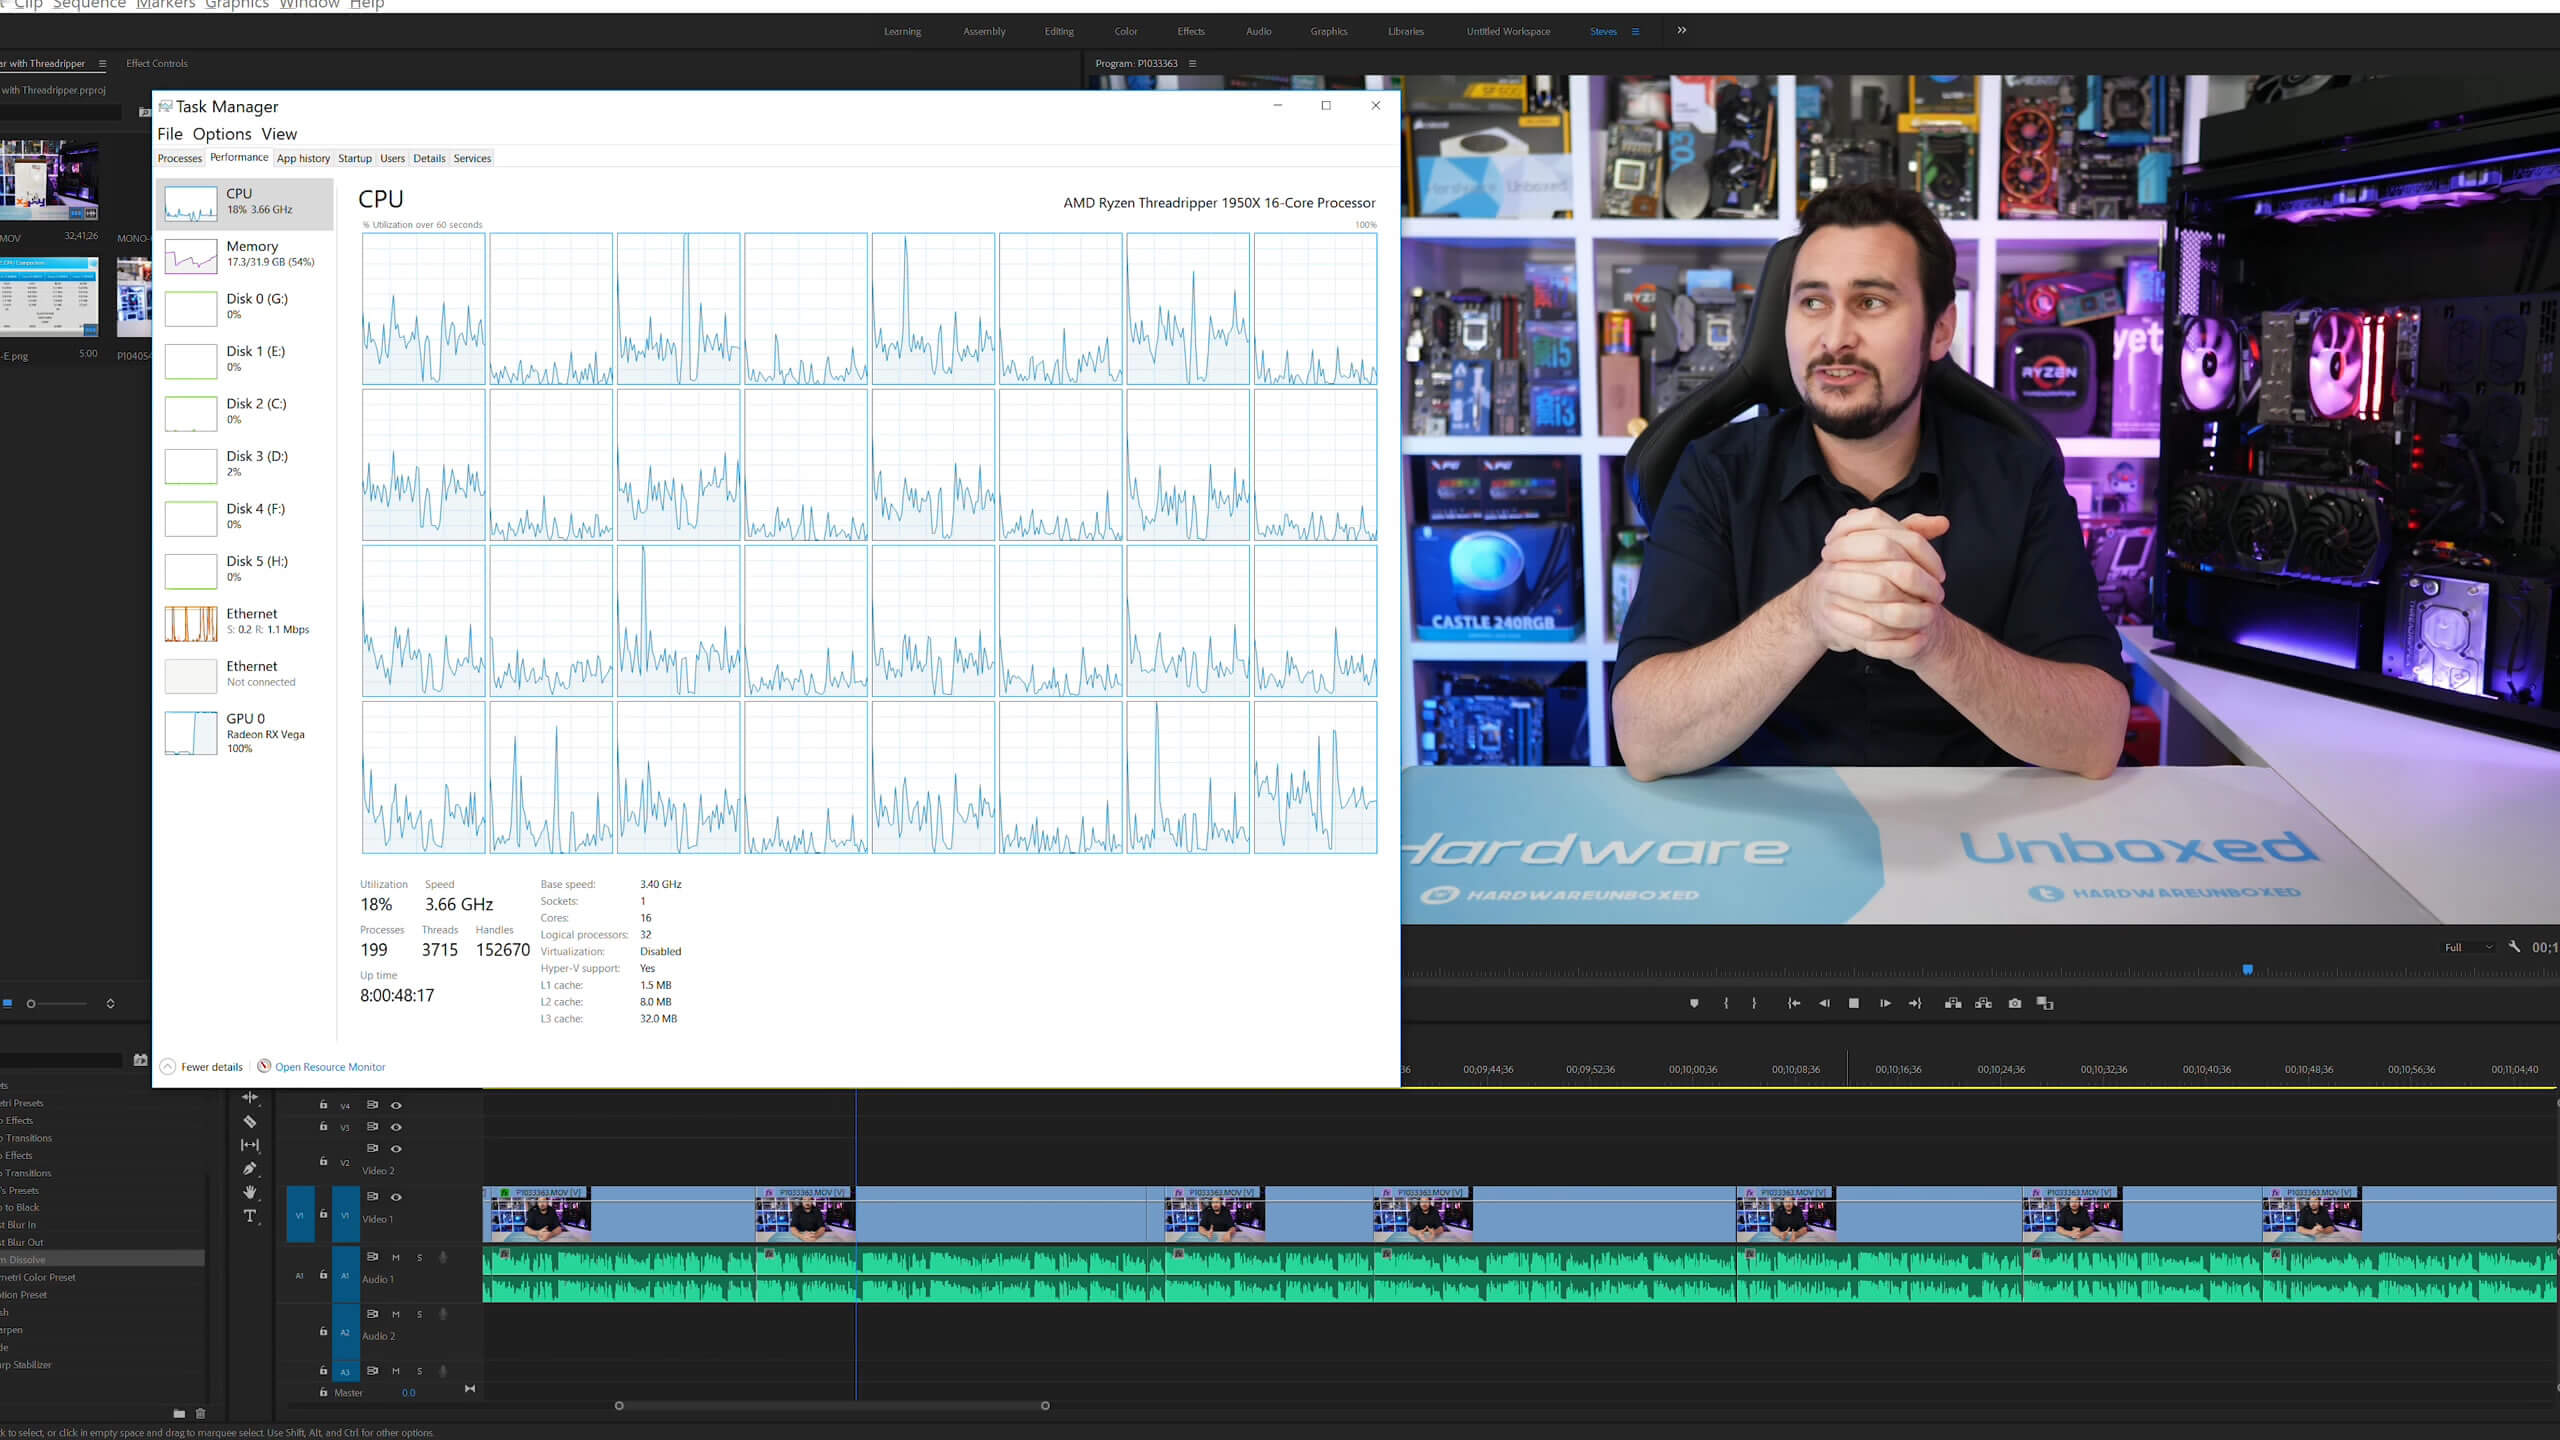
Task: Select GPU 0 Radeon RX Vega entry
Action: click(x=245, y=732)
